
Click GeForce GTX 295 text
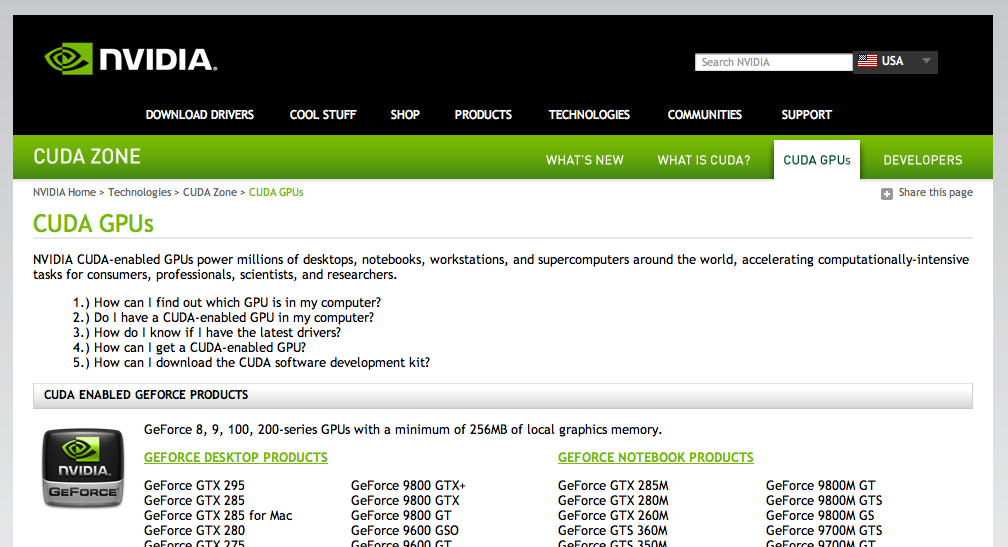point(194,485)
